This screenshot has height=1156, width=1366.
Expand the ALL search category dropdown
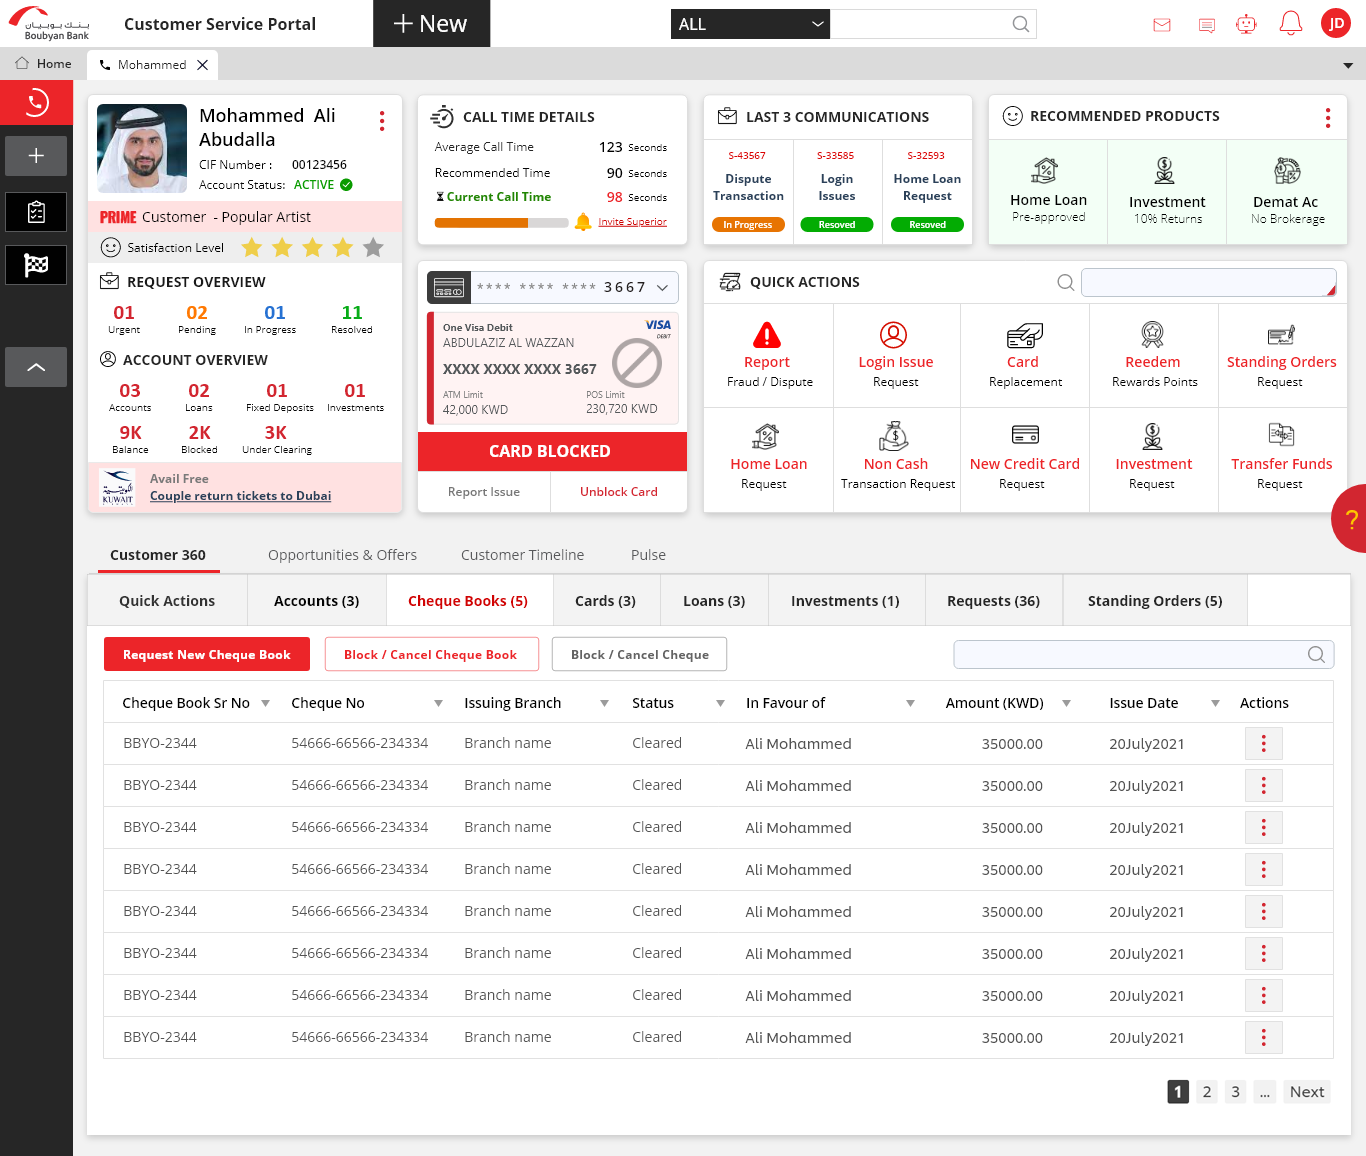point(750,24)
